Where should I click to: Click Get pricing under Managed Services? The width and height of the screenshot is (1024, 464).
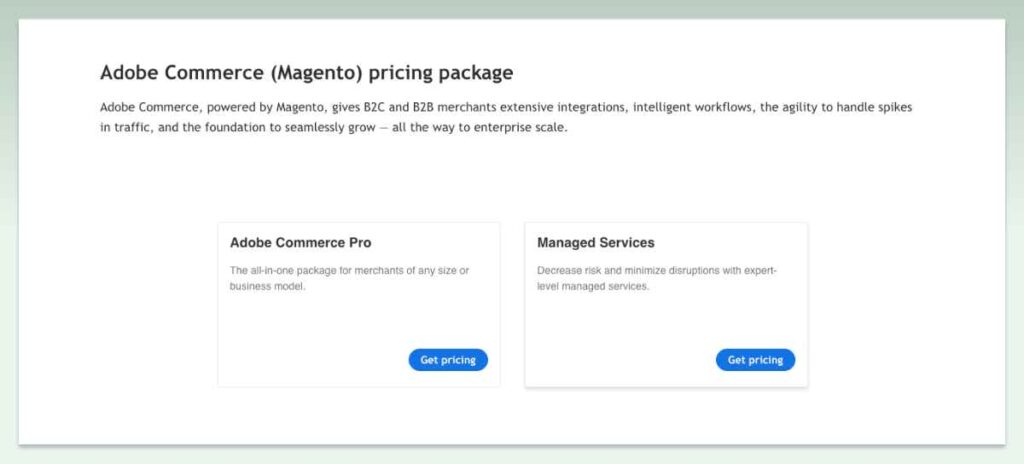point(755,360)
